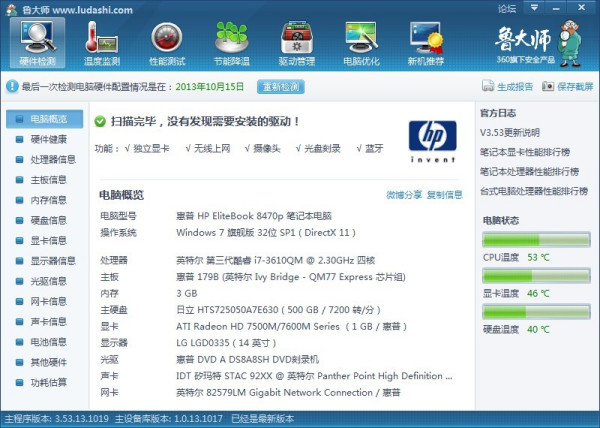Click the DVD A DS8A8SH drive entry
The width and height of the screenshot is (600, 428).
(248, 360)
